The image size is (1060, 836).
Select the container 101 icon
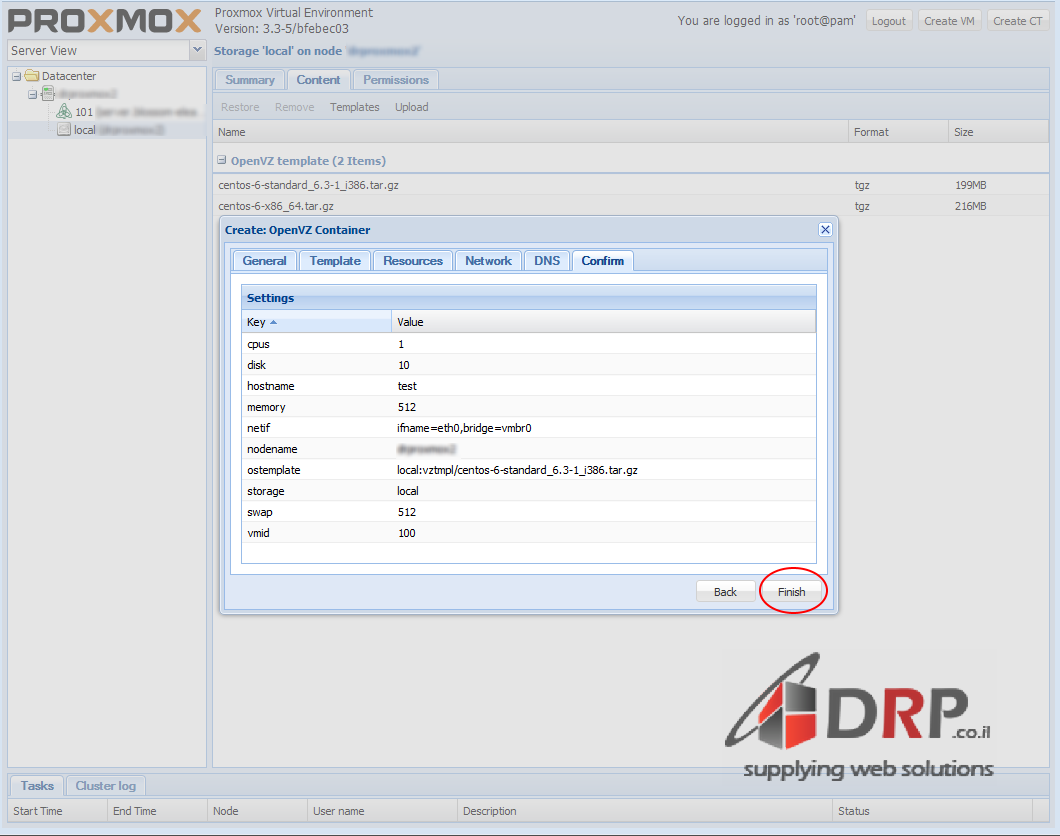point(64,112)
